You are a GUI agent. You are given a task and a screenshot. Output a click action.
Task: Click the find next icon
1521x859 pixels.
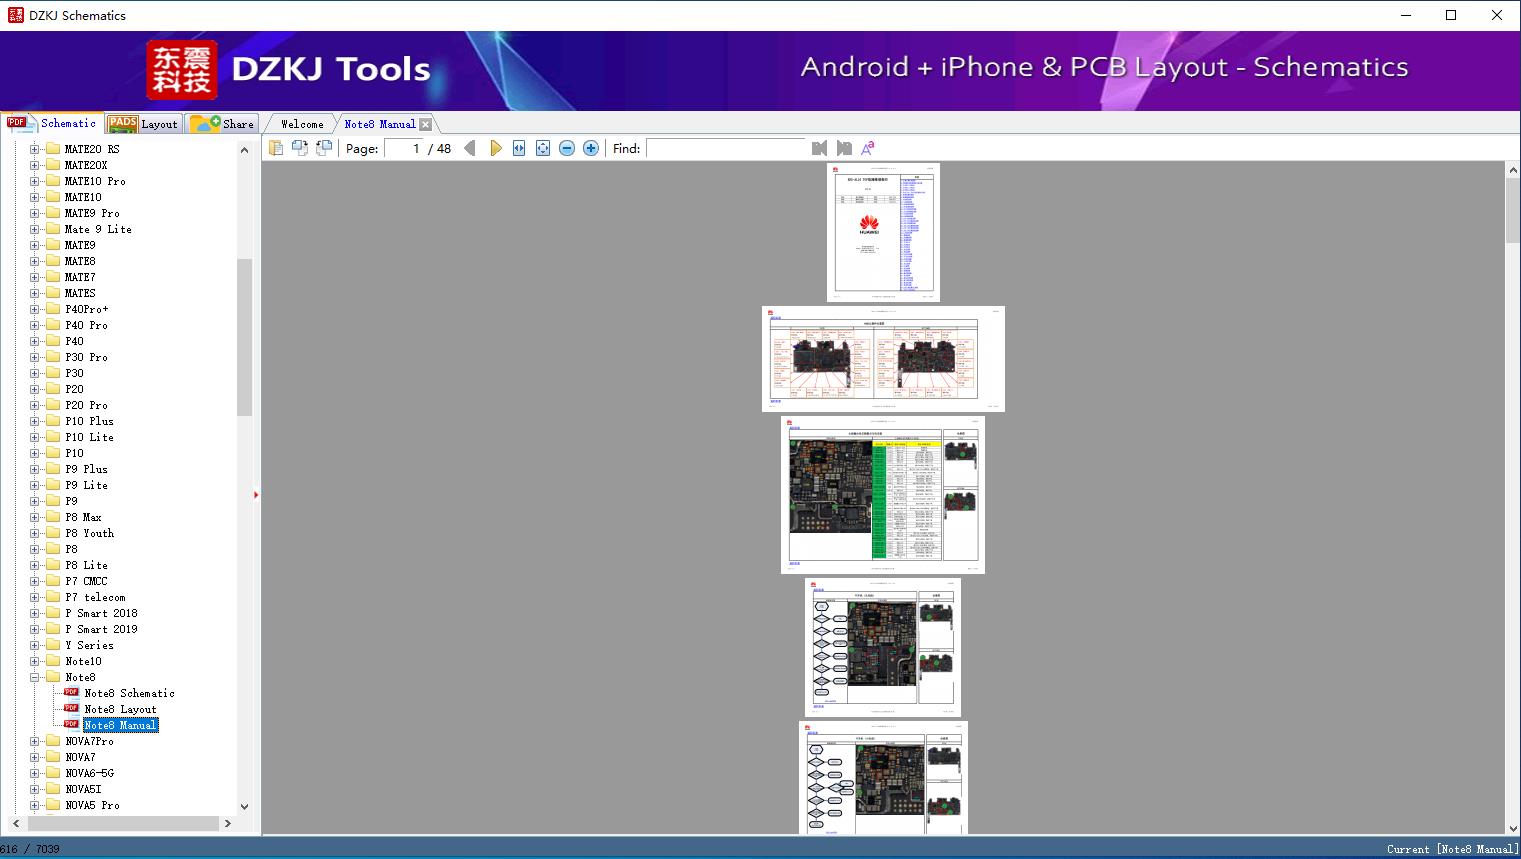(844, 148)
